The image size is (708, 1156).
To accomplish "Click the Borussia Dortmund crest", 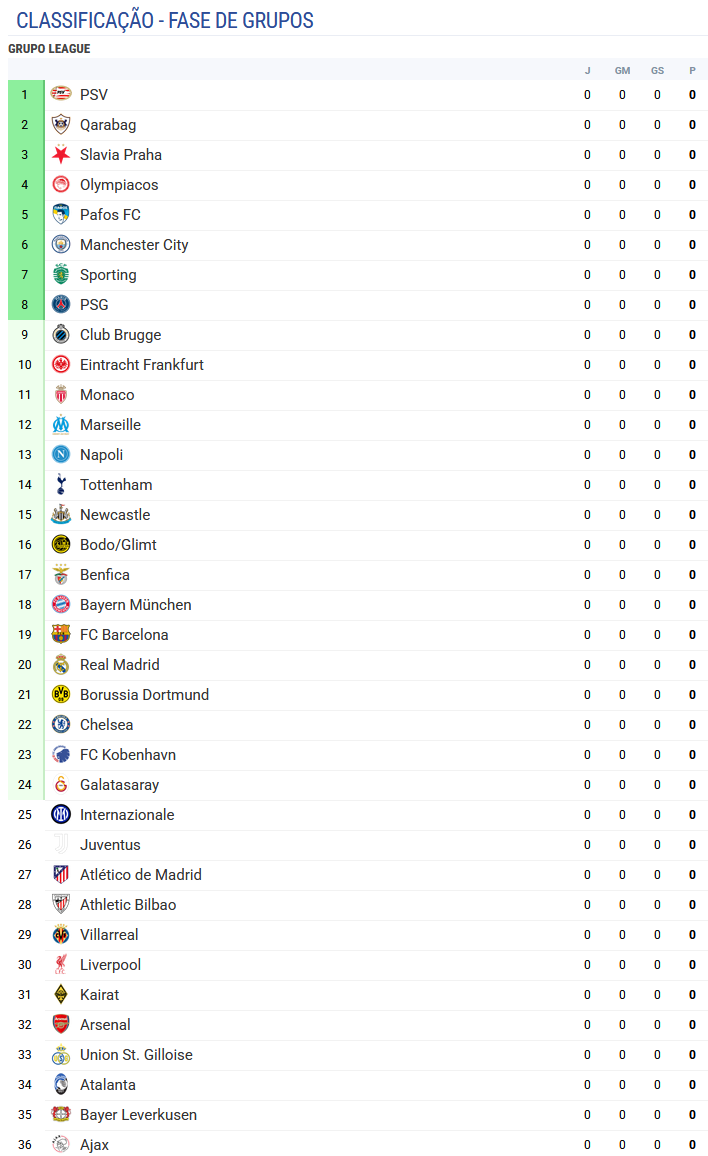I will tap(61, 694).
